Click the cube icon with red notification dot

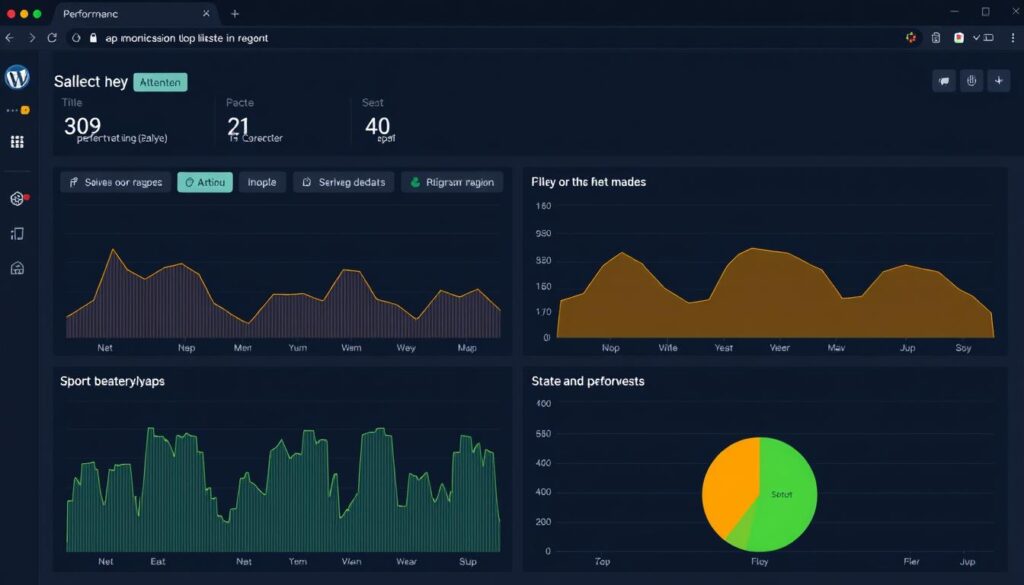coord(17,199)
